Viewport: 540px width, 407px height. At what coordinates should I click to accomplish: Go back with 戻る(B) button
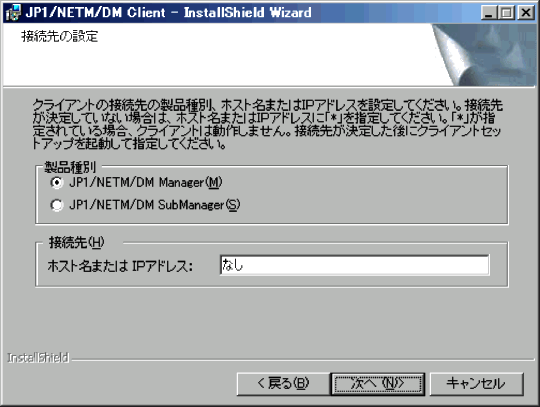click(283, 384)
